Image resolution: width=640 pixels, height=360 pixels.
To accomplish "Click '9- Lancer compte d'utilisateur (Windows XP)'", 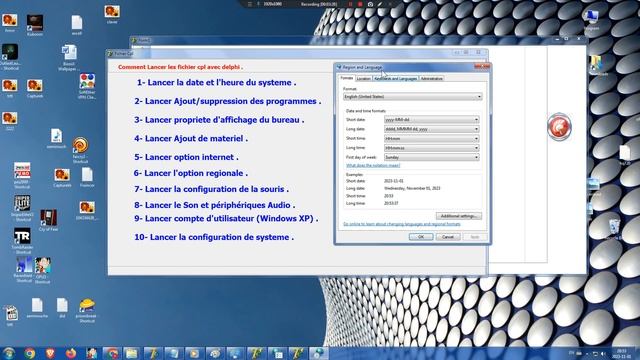I will point(226,219).
